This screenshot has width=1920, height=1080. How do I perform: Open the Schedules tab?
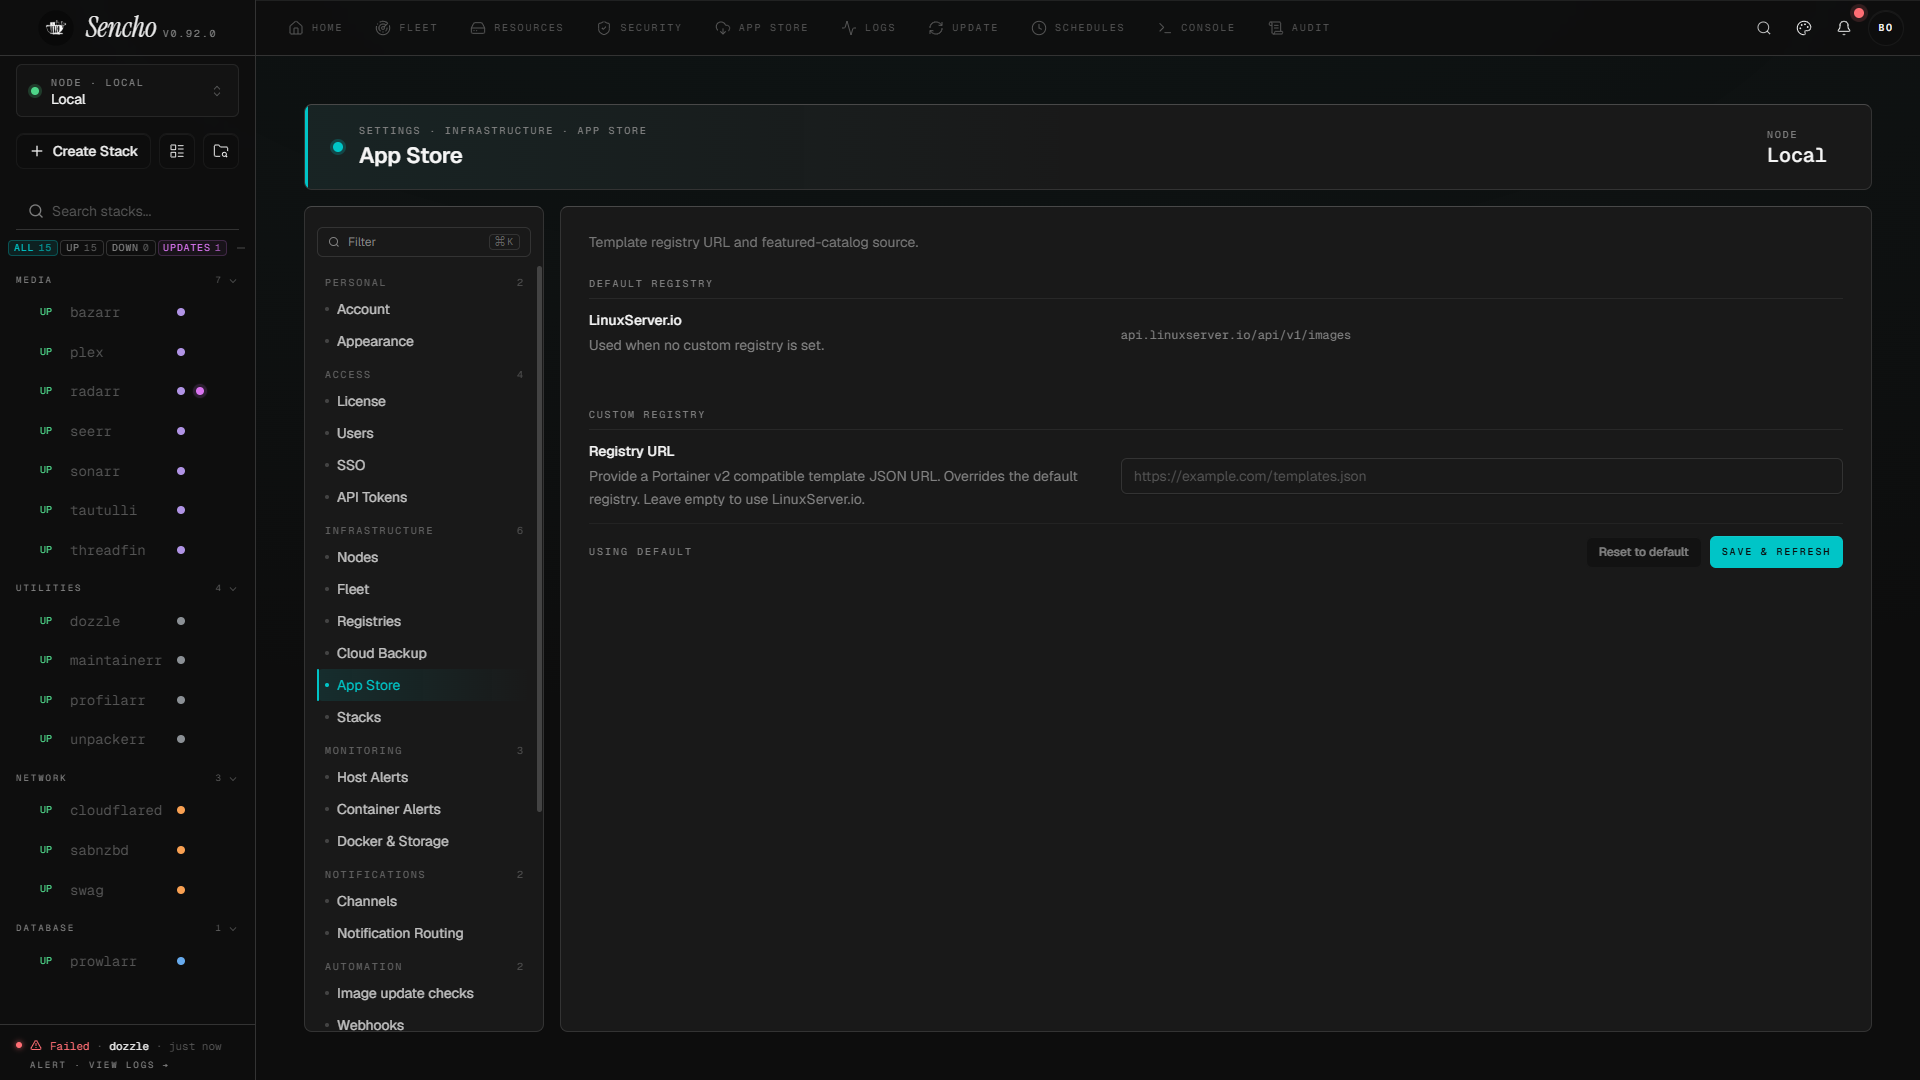coord(1077,28)
